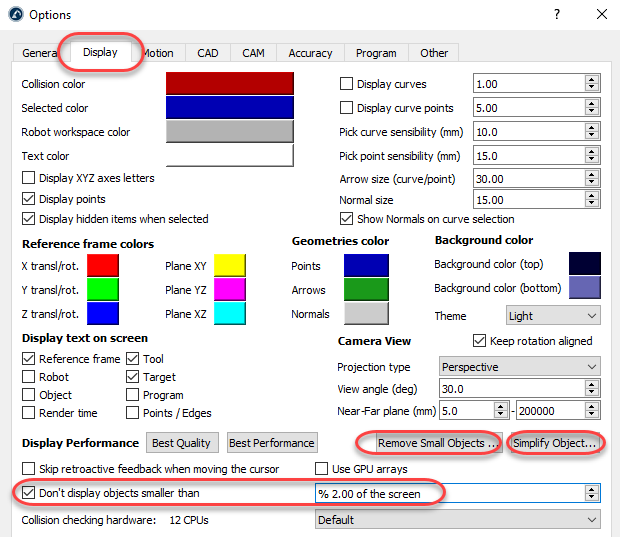Switch to the CAM tab

(x=253, y=53)
